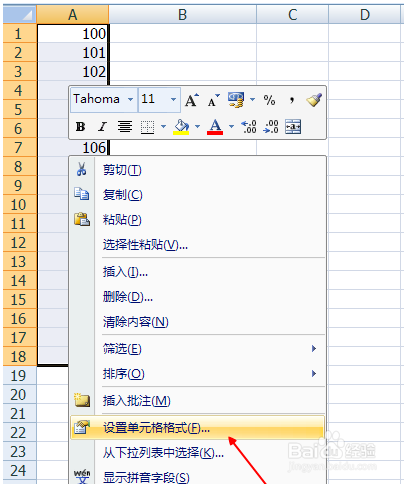Apply red font color button
The image size is (405, 484).
[215, 127]
